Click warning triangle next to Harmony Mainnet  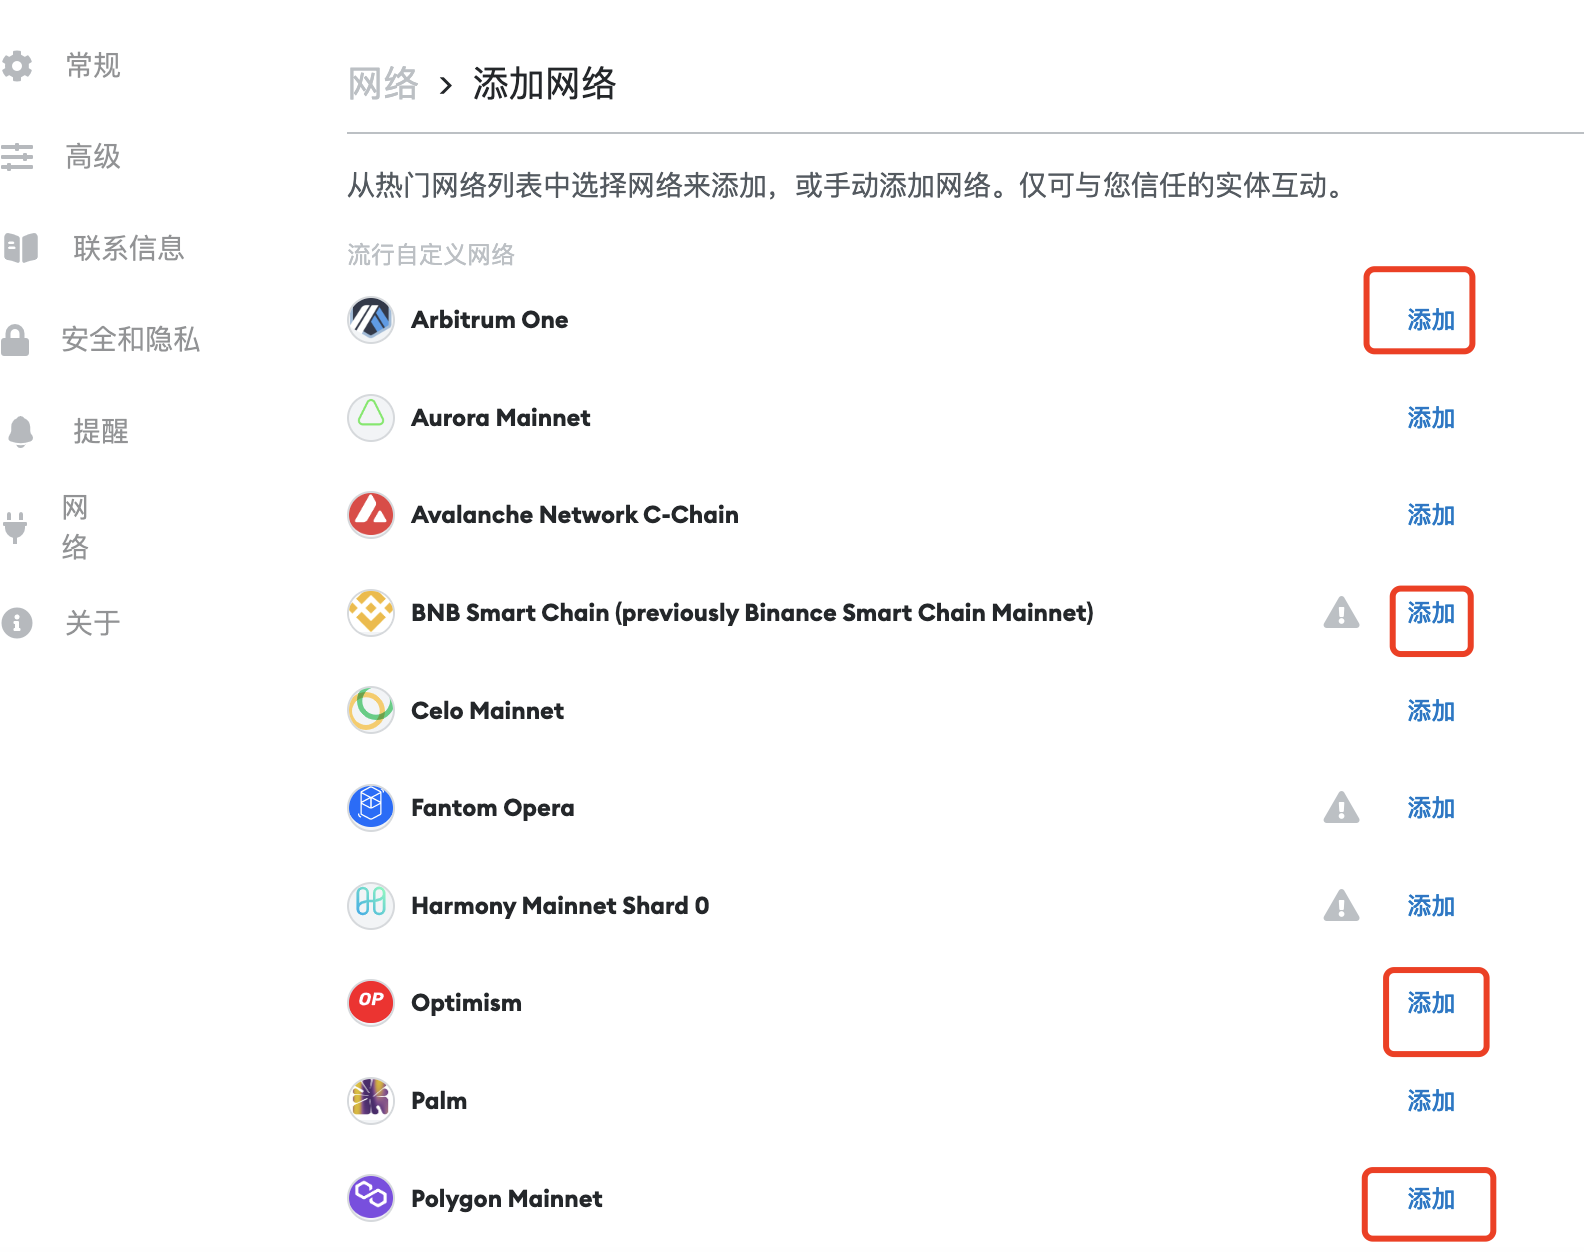[1341, 906]
